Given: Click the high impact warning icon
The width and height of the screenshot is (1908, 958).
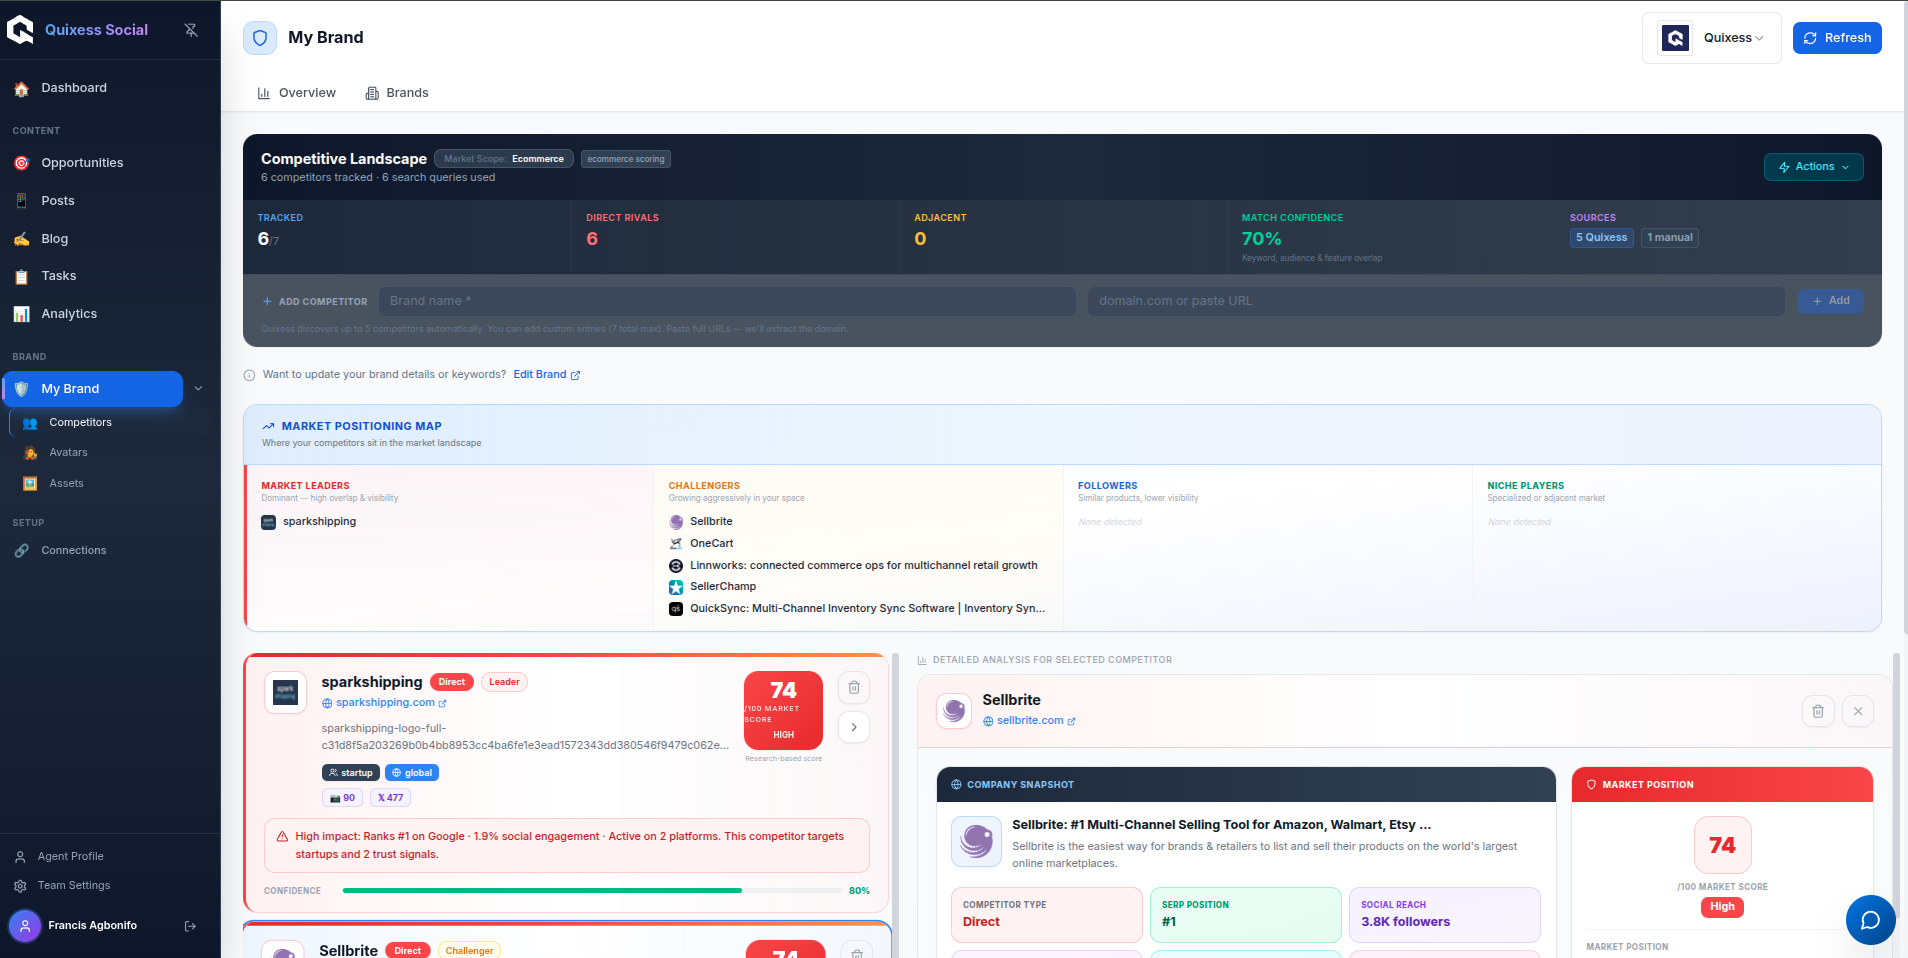Looking at the screenshot, I should 283,837.
